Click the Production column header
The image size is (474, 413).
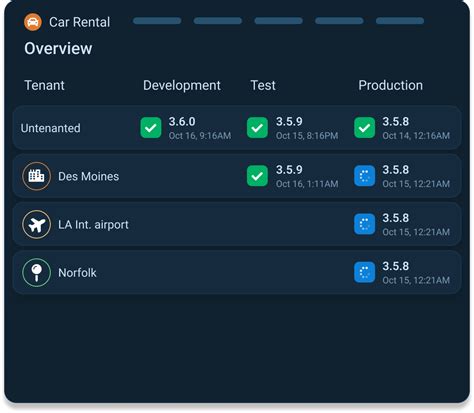click(390, 85)
